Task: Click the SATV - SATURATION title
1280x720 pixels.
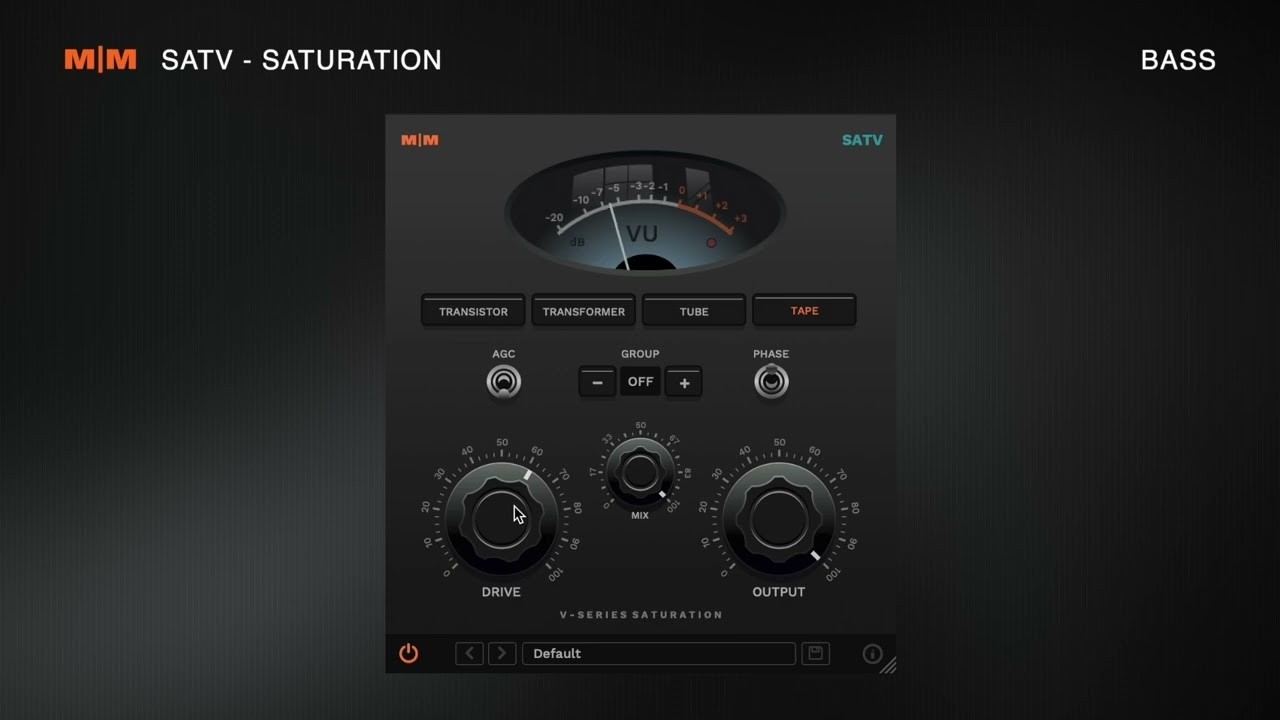Action: point(301,60)
